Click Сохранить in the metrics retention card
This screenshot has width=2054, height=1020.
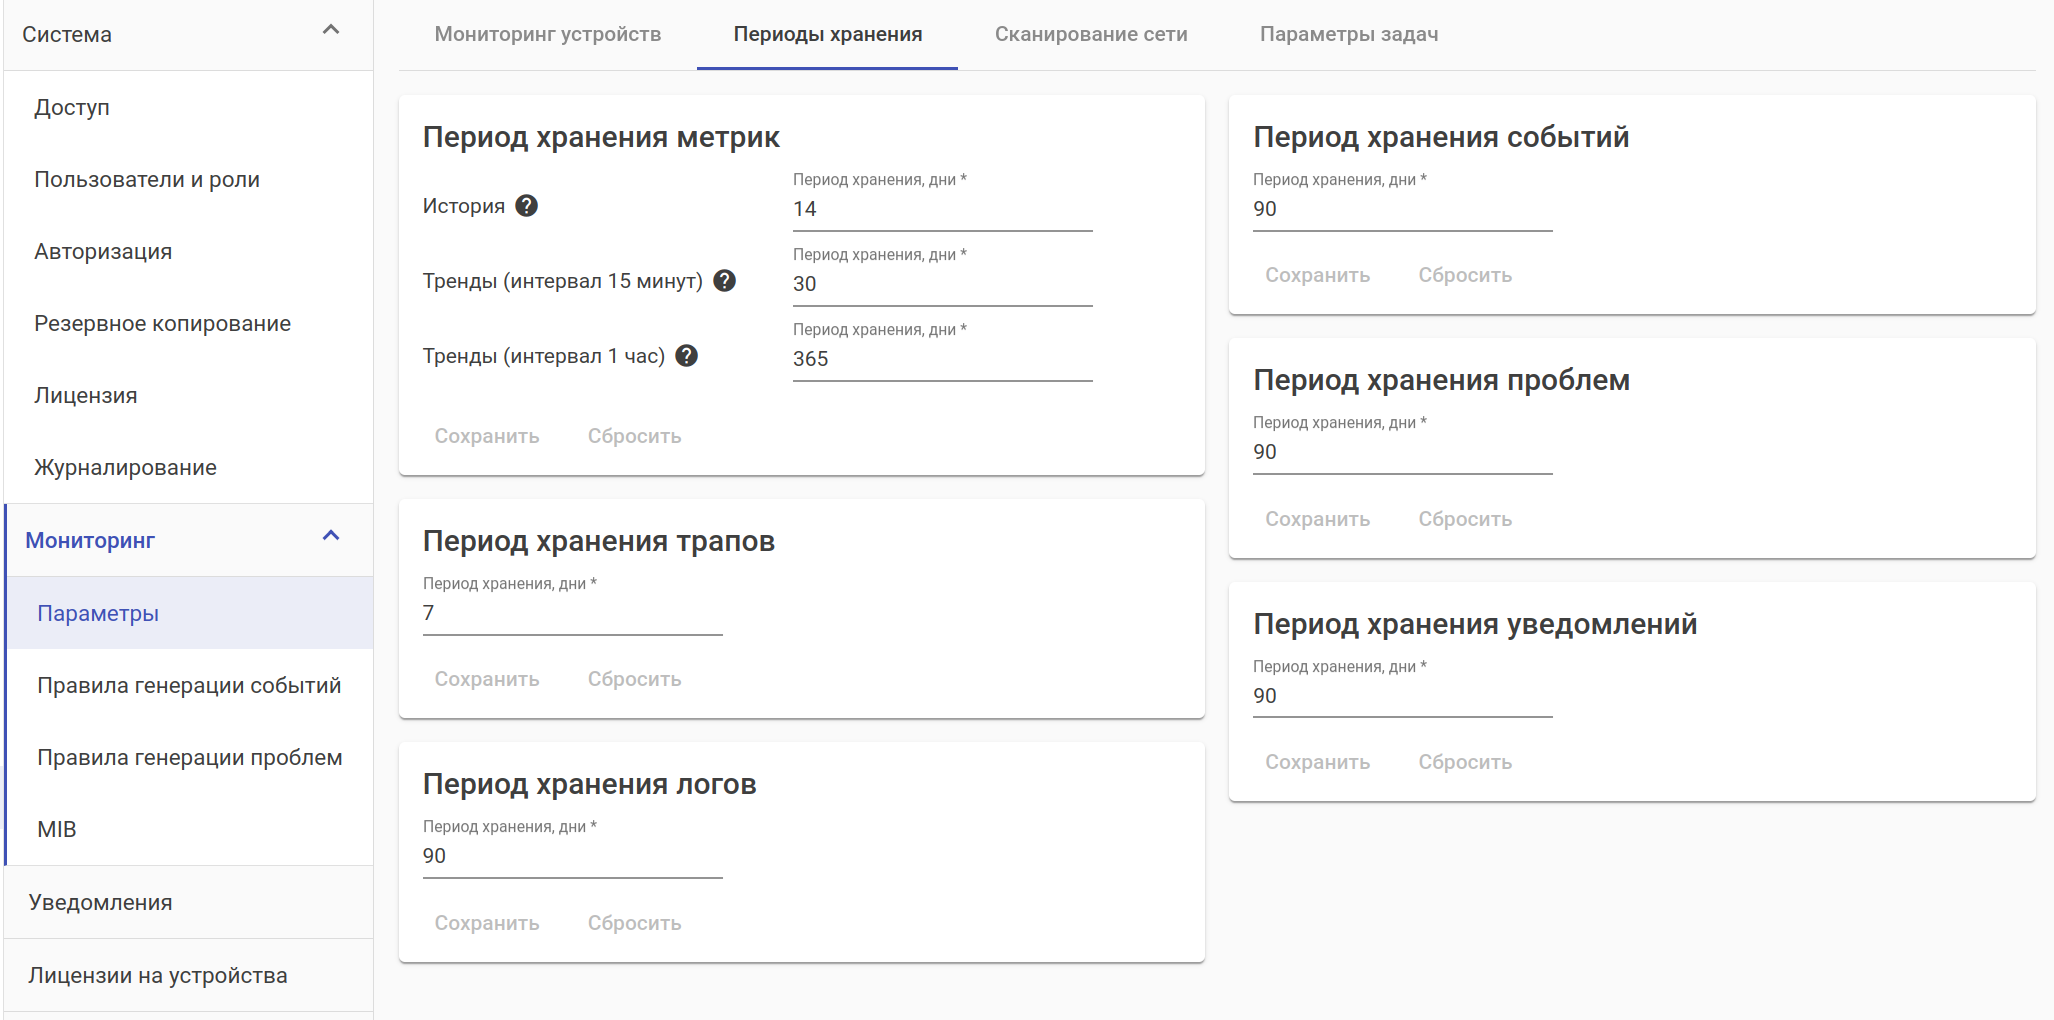(x=487, y=436)
